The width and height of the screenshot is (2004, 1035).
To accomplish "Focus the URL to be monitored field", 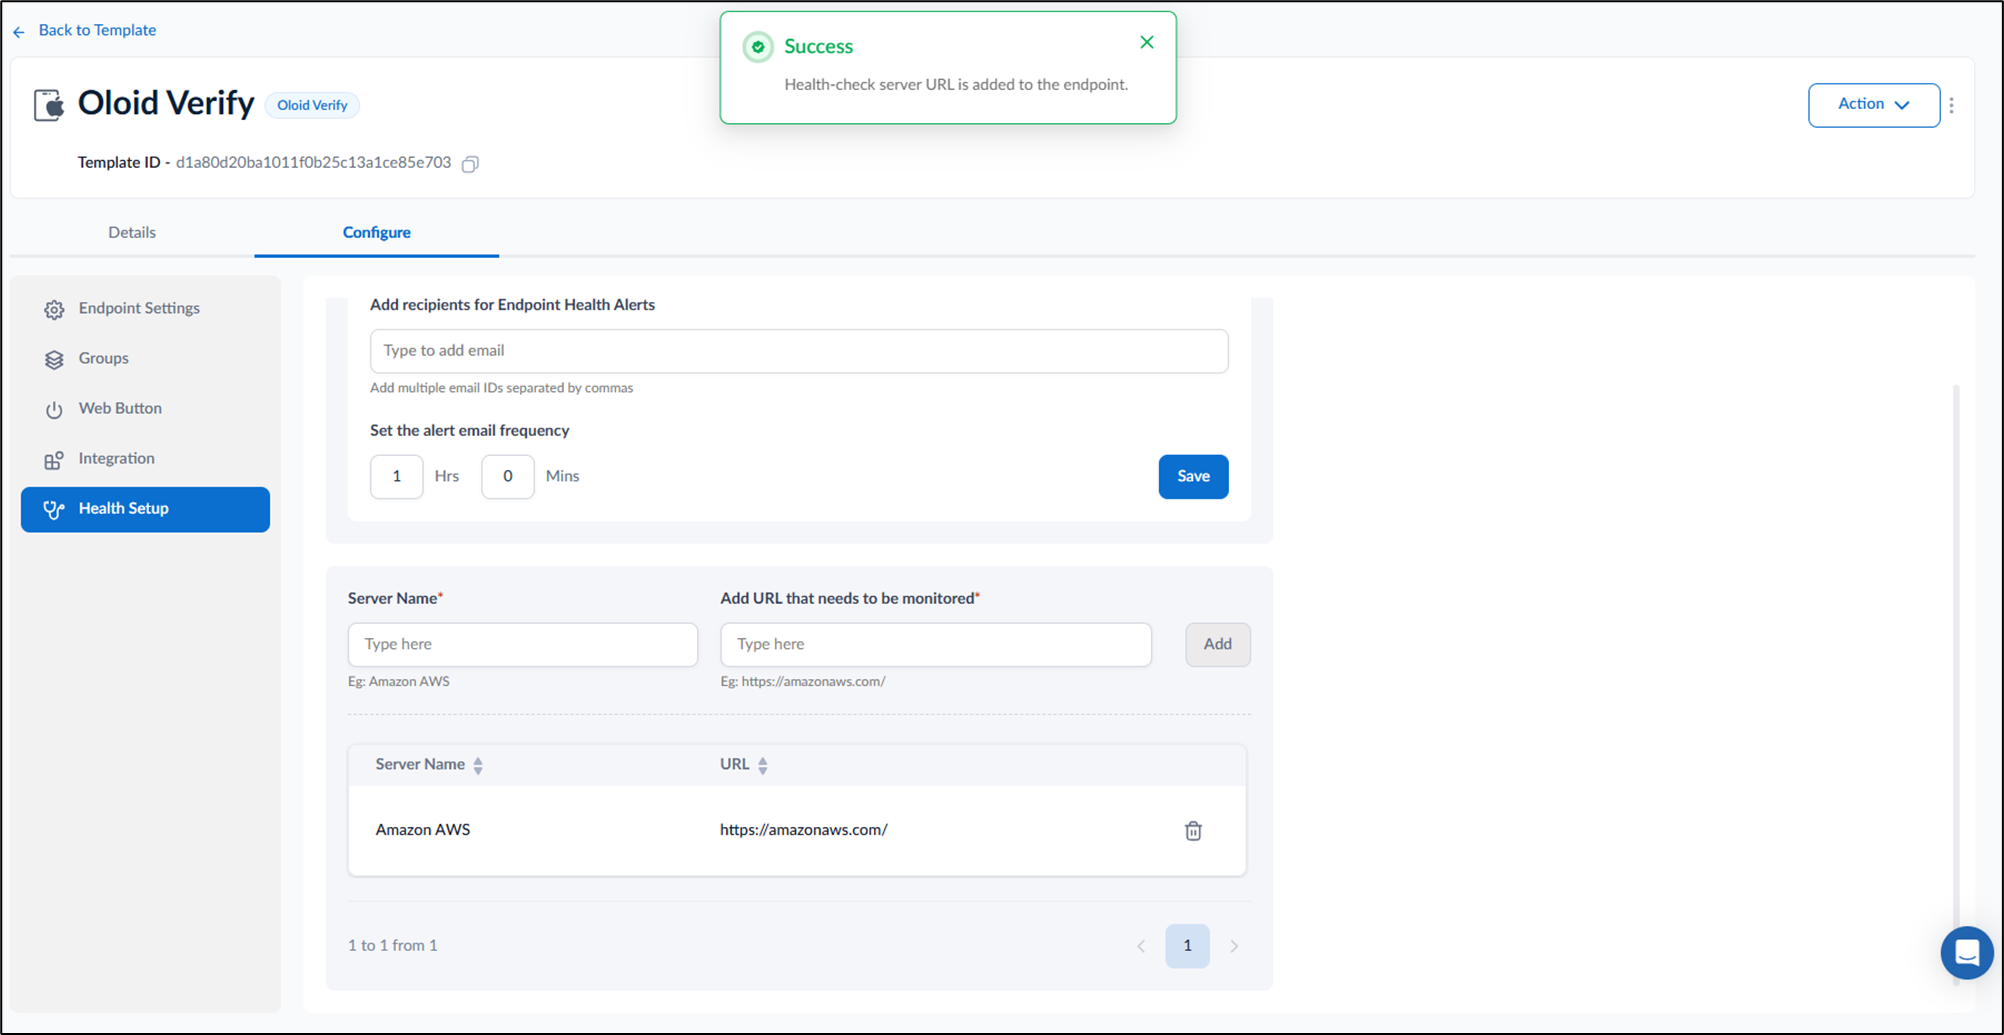I will [x=935, y=644].
